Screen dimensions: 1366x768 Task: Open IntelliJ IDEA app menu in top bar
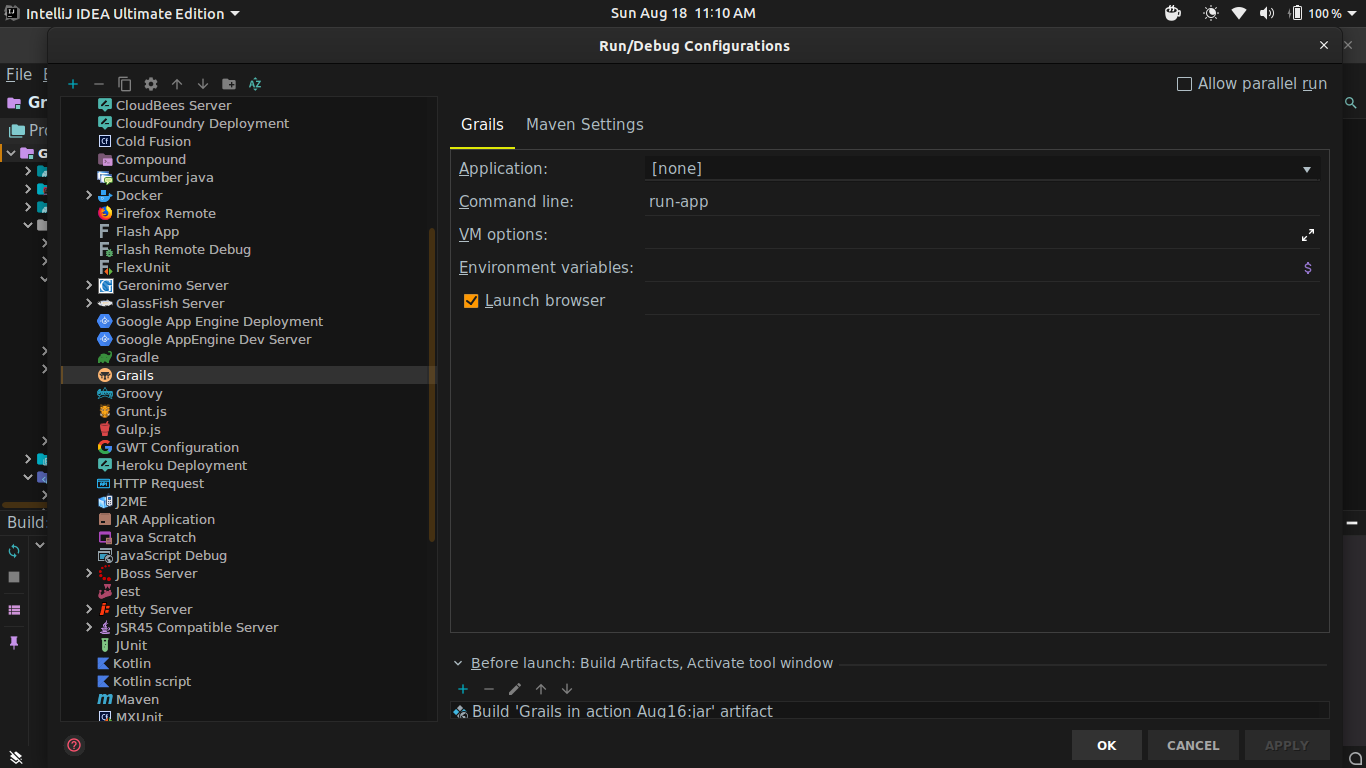click(x=124, y=14)
